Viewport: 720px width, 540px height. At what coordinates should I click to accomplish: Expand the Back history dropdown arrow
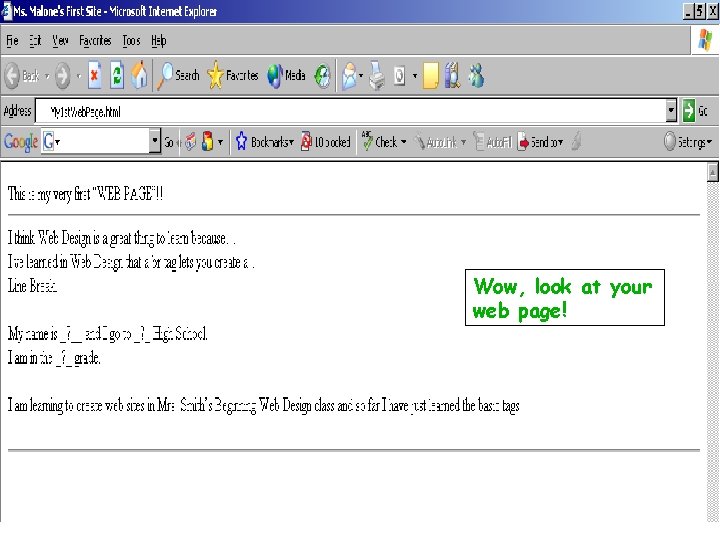click(x=47, y=76)
